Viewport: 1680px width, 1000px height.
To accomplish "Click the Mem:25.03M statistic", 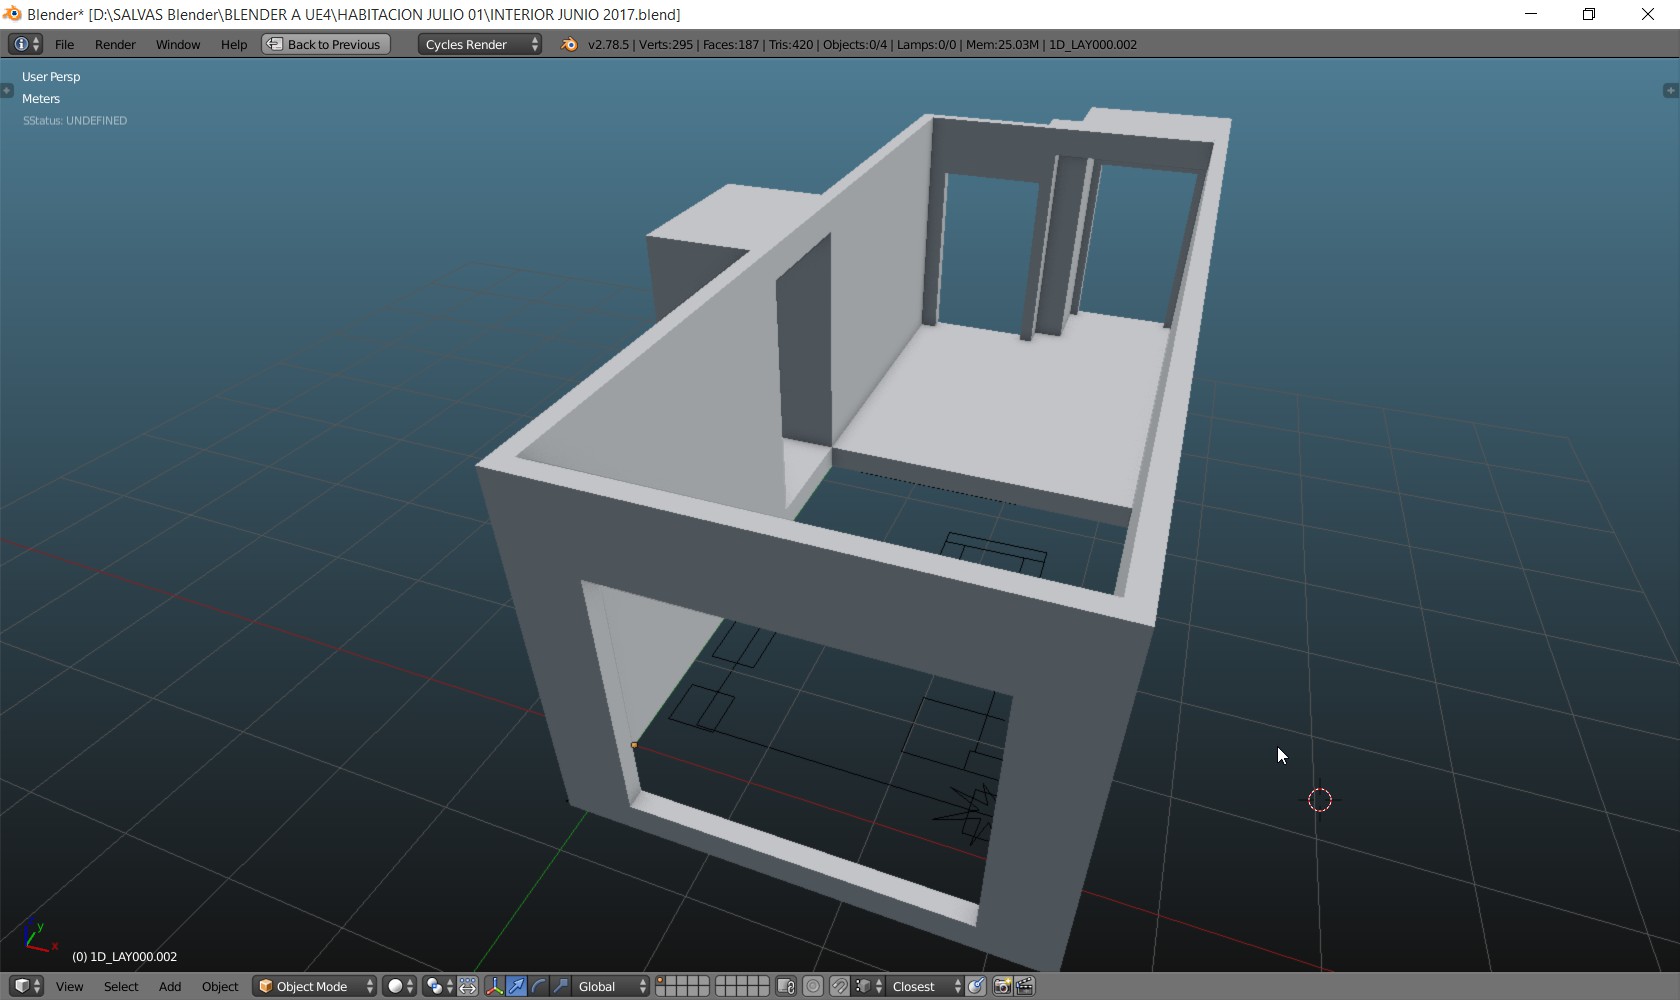I will pyautogui.click(x=1002, y=44).
